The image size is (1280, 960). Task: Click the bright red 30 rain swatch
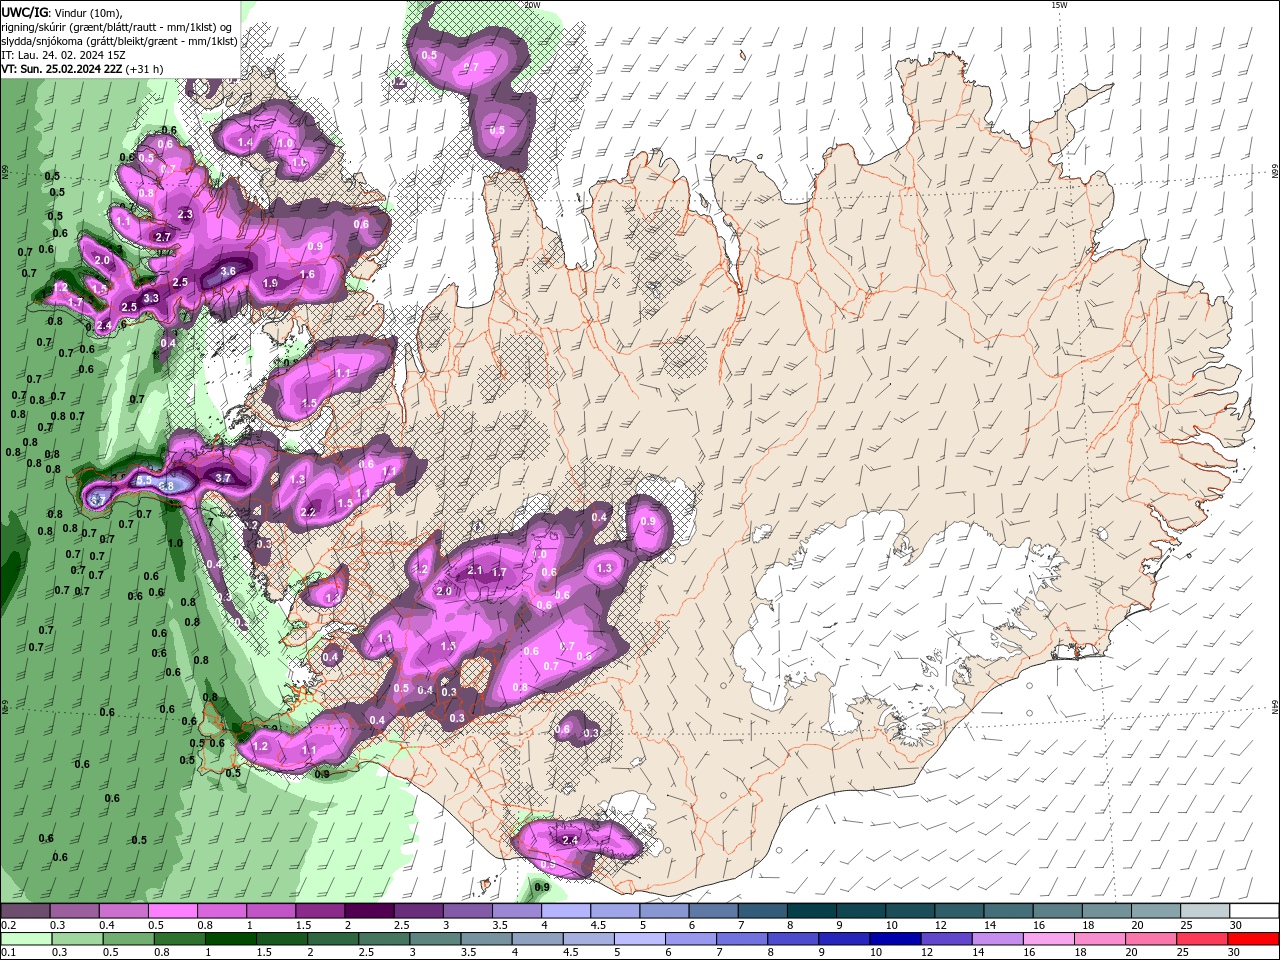[x=1254, y=938]
